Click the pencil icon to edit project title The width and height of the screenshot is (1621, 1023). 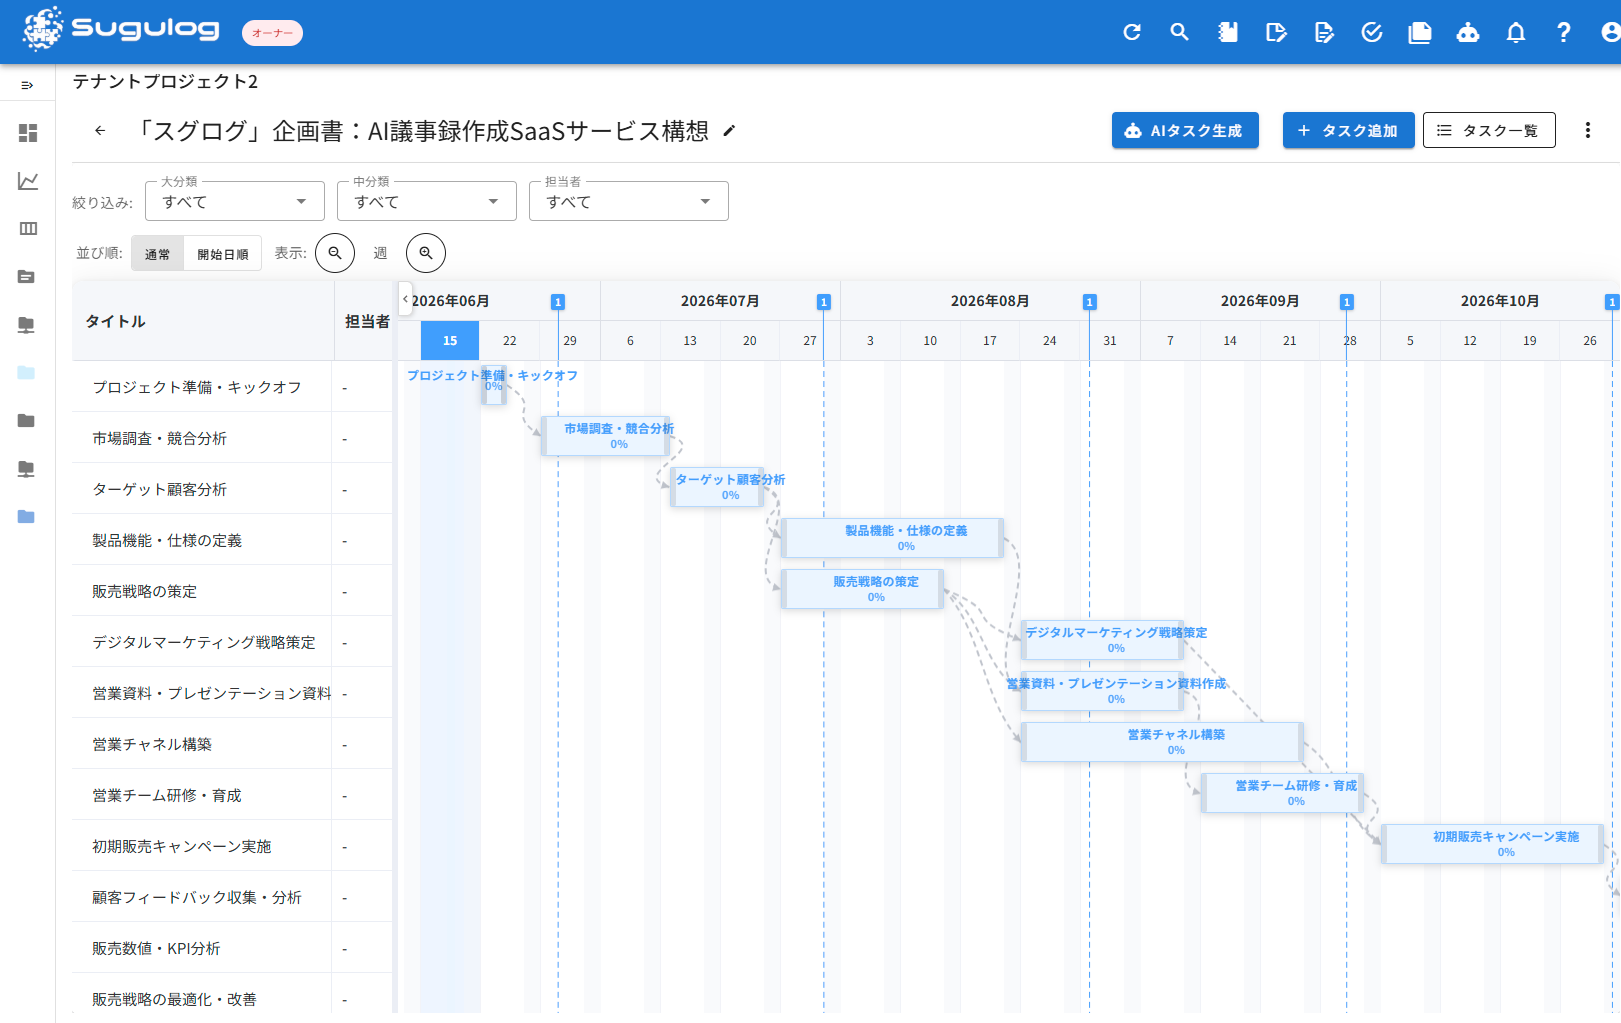tap(729, 131)
